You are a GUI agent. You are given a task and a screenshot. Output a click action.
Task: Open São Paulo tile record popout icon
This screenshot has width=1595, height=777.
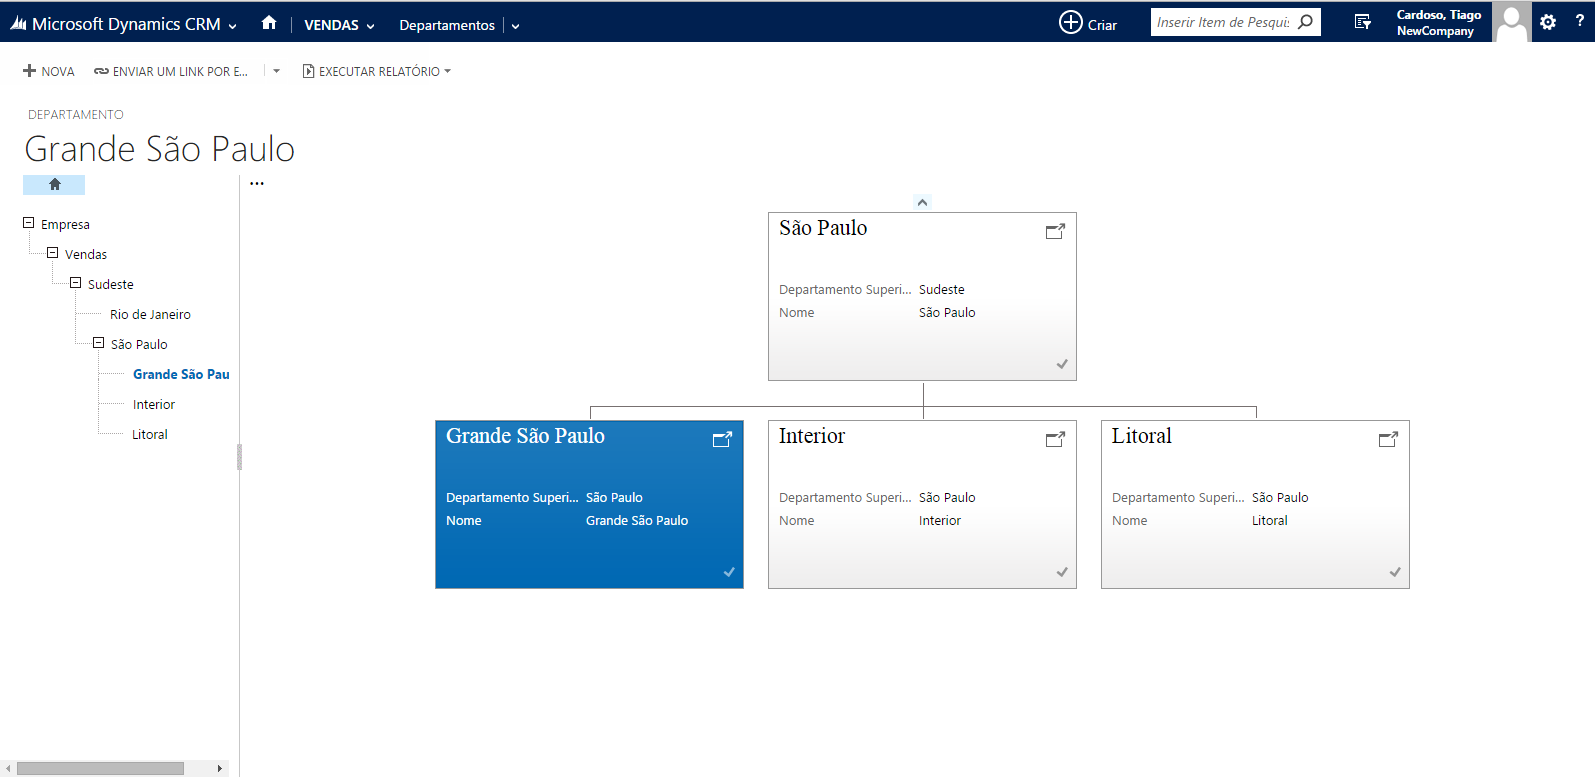click(1055, 231)
